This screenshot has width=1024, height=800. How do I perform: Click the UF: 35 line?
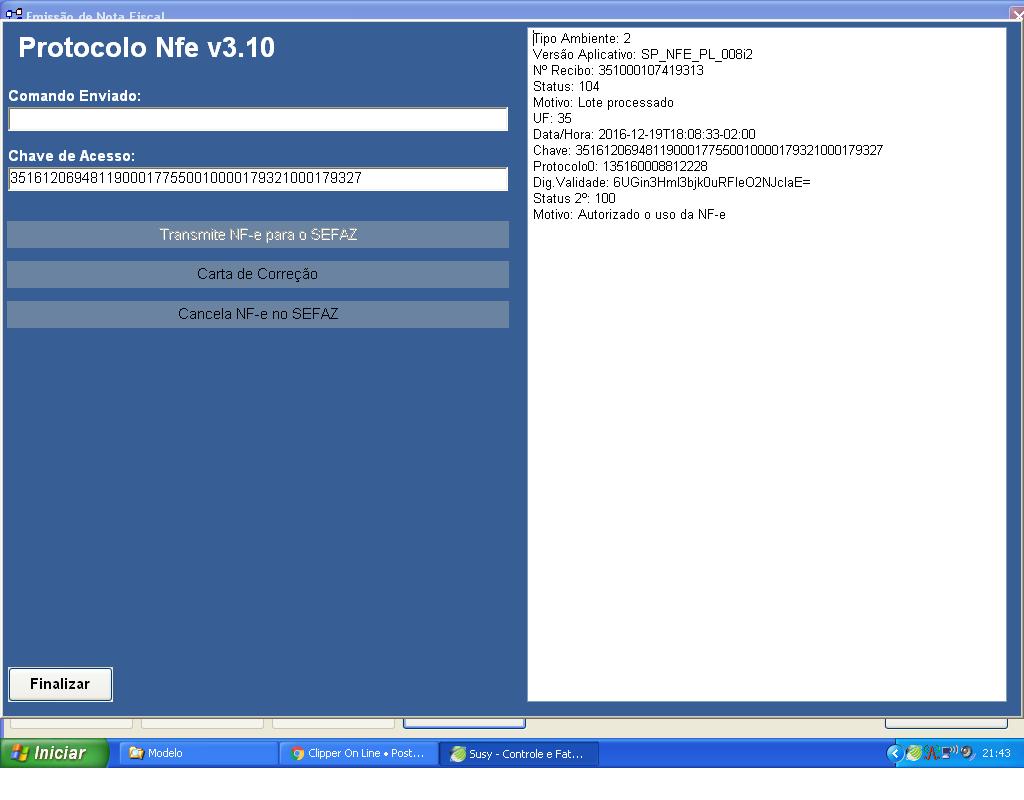(552, 118)
